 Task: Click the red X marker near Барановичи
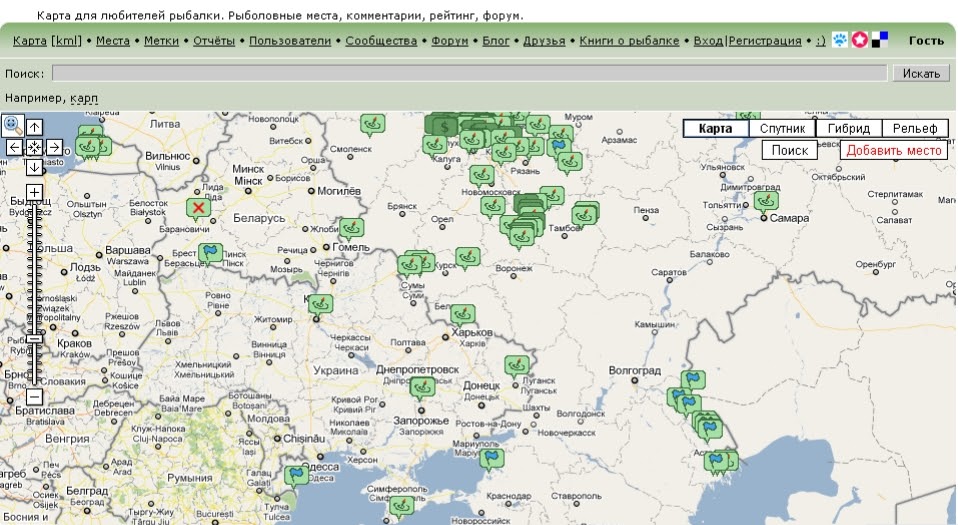click(x=198, y=208)
